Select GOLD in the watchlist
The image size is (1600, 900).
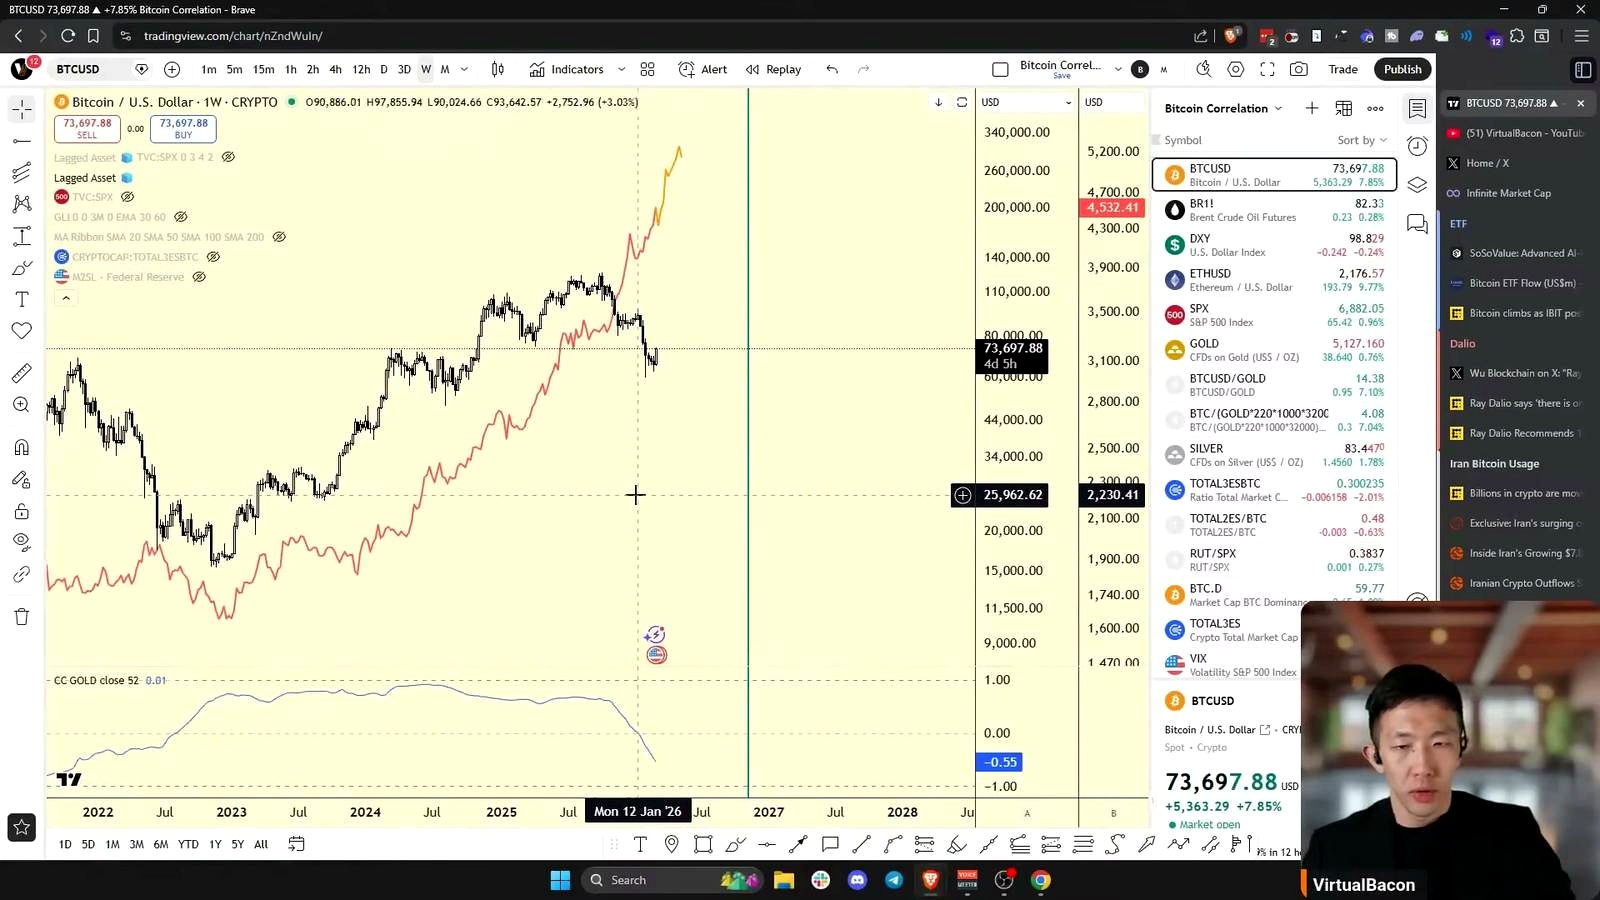1275,350
